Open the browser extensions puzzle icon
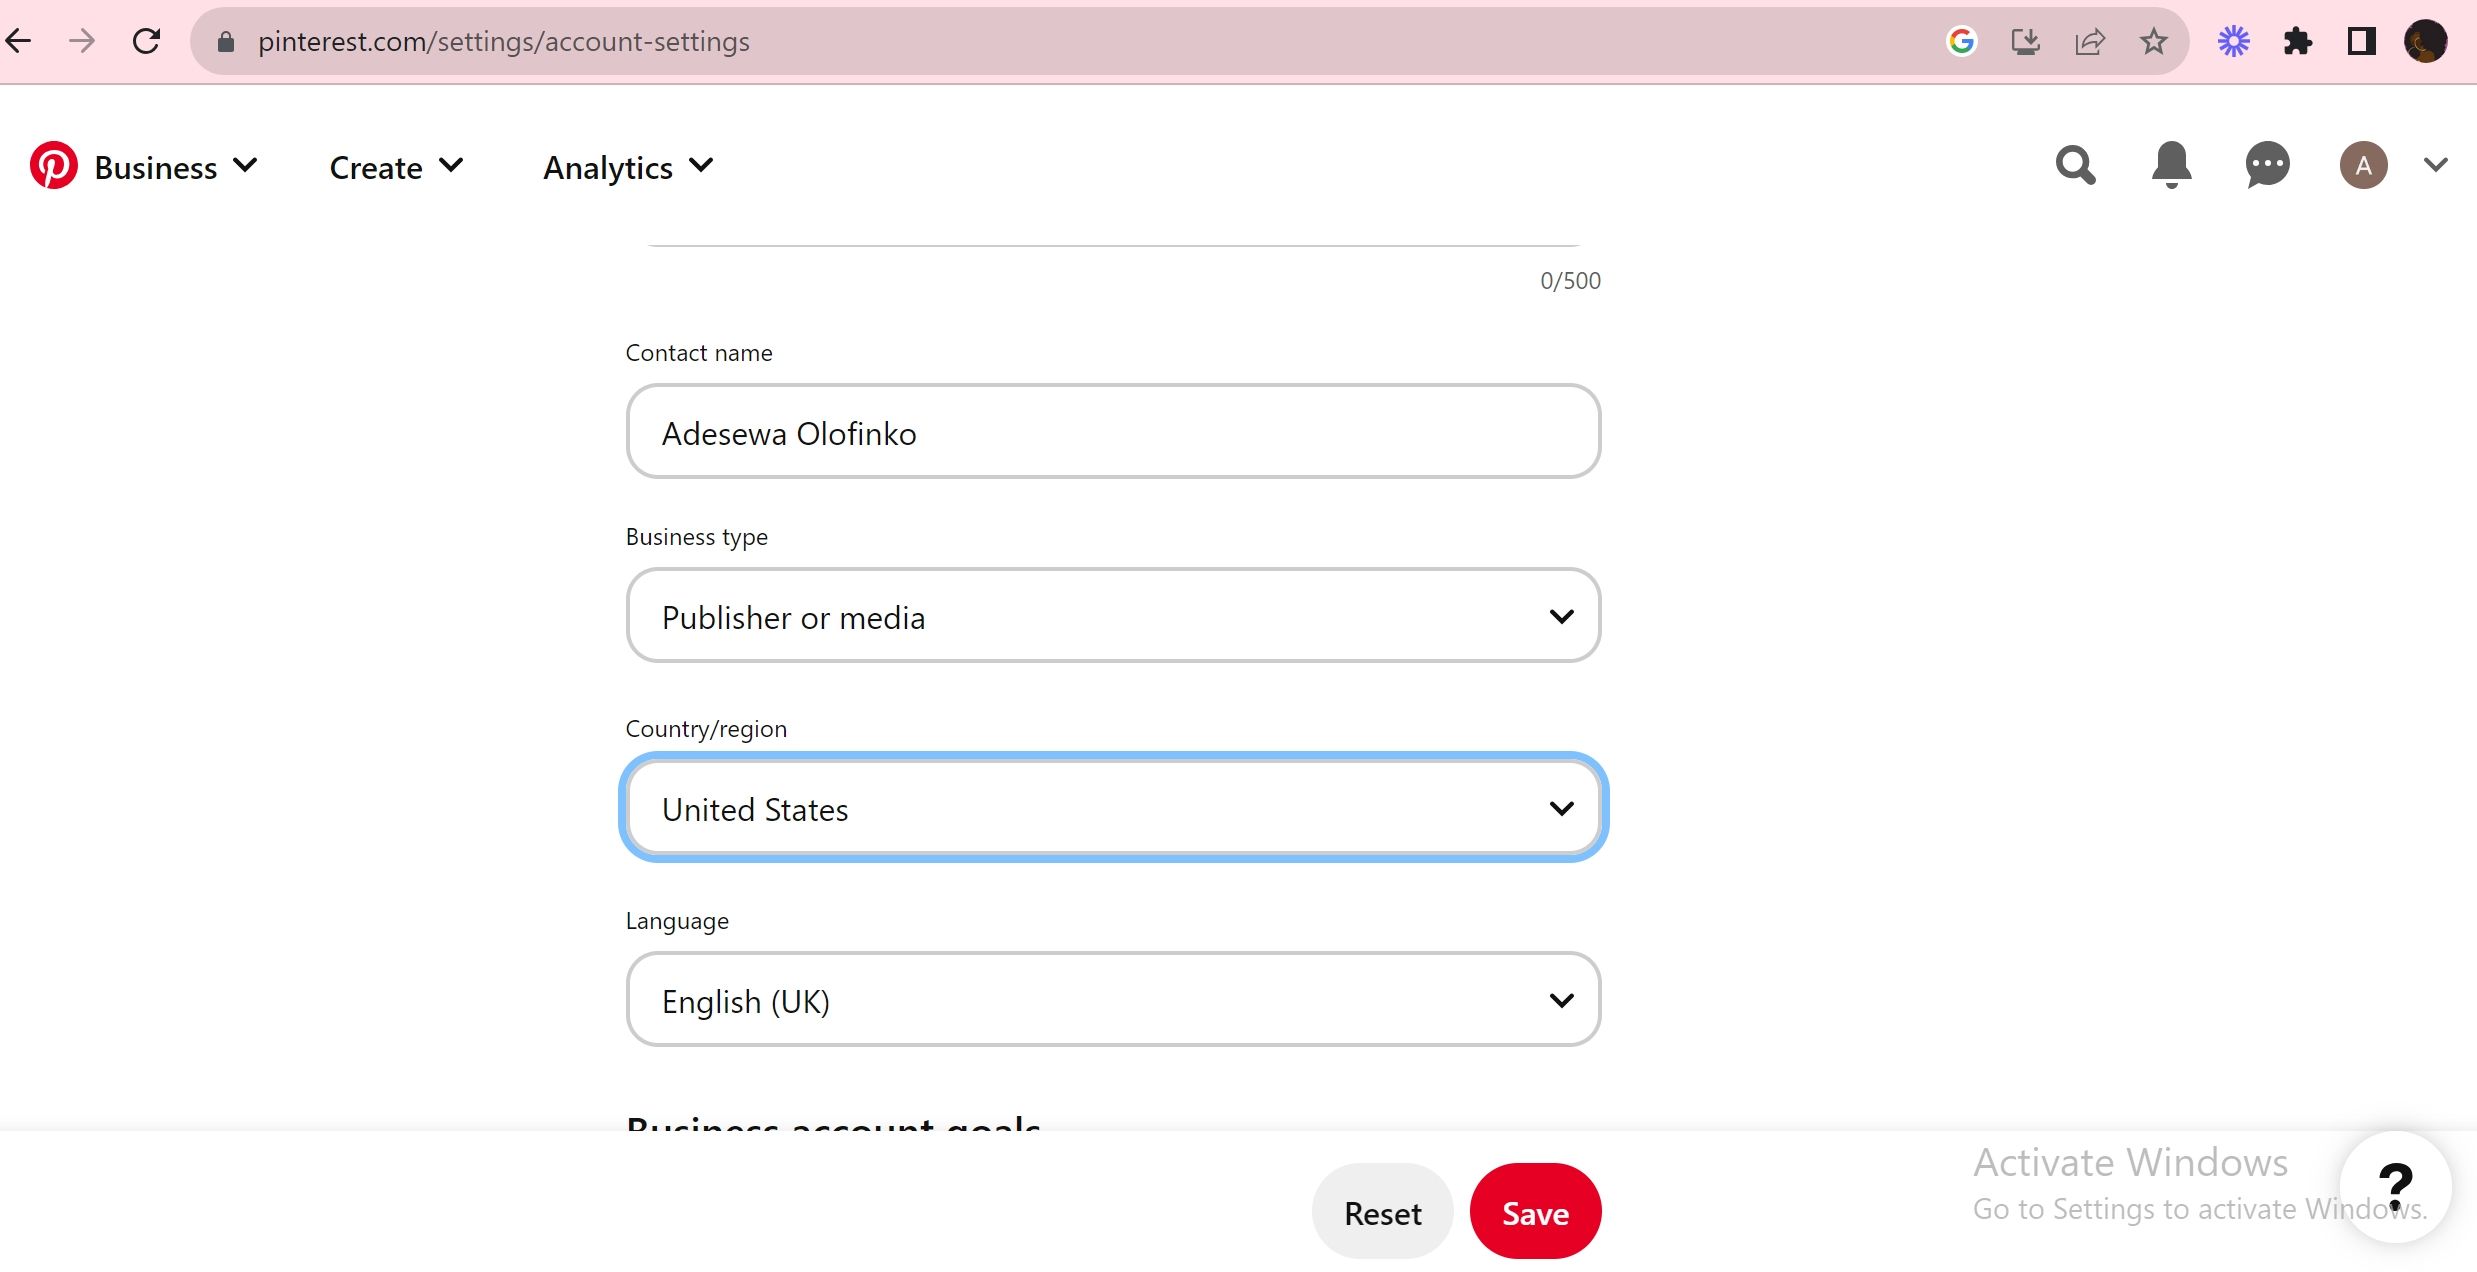The height and width of the screenshot is (1272, 2477). (x=2297, y=41)
